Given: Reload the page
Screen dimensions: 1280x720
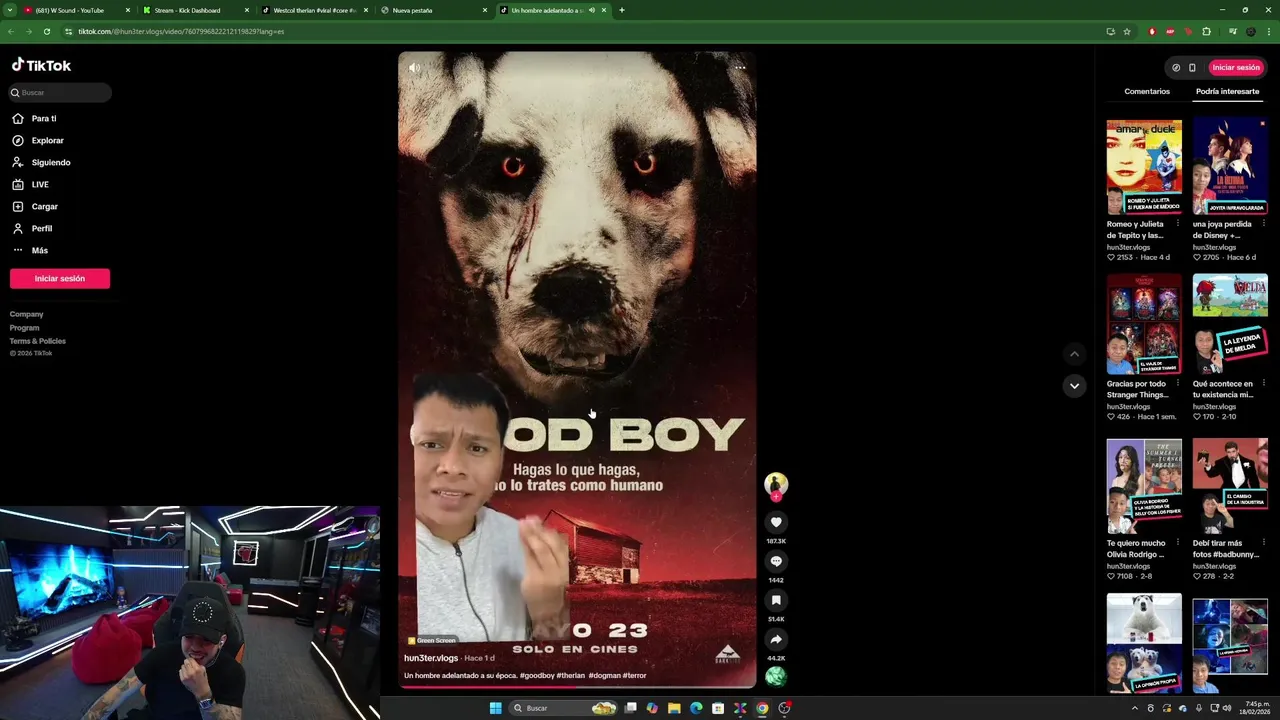Looking at the screenshot, I should click(46, 31).
